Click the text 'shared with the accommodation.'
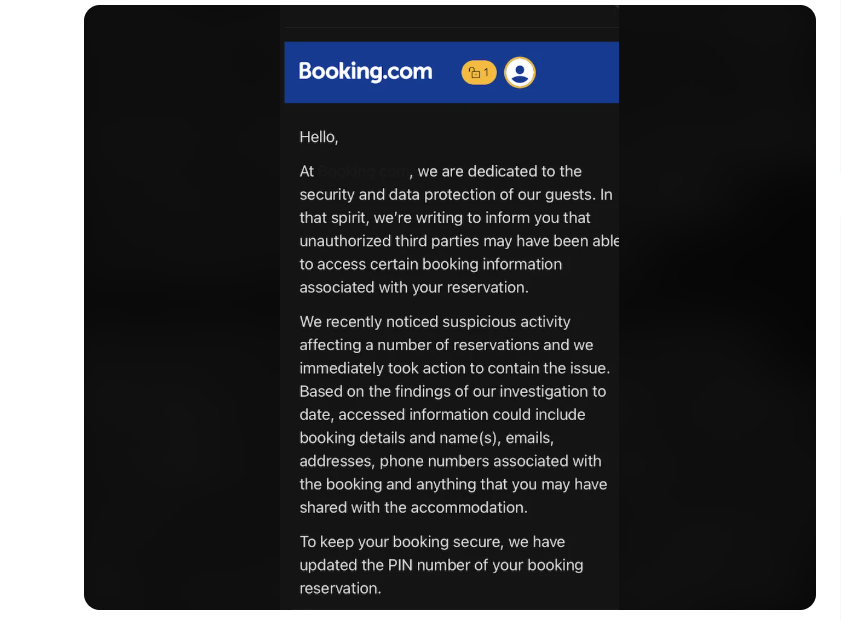Image resolution: width=841 pixels, height=621 pixels. [413, 507]
